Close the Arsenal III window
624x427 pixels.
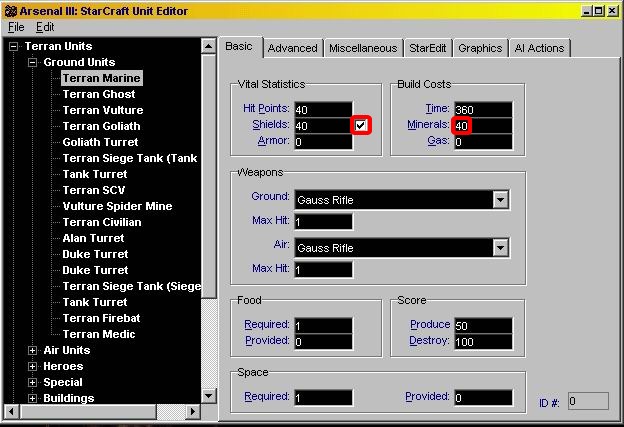[612, 11]
